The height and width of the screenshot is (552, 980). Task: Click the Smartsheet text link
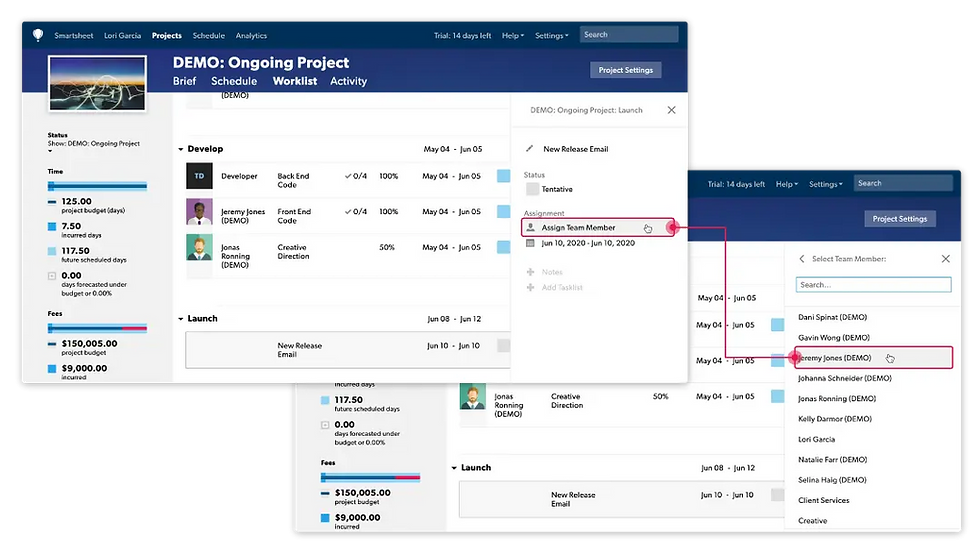(74, 36)
